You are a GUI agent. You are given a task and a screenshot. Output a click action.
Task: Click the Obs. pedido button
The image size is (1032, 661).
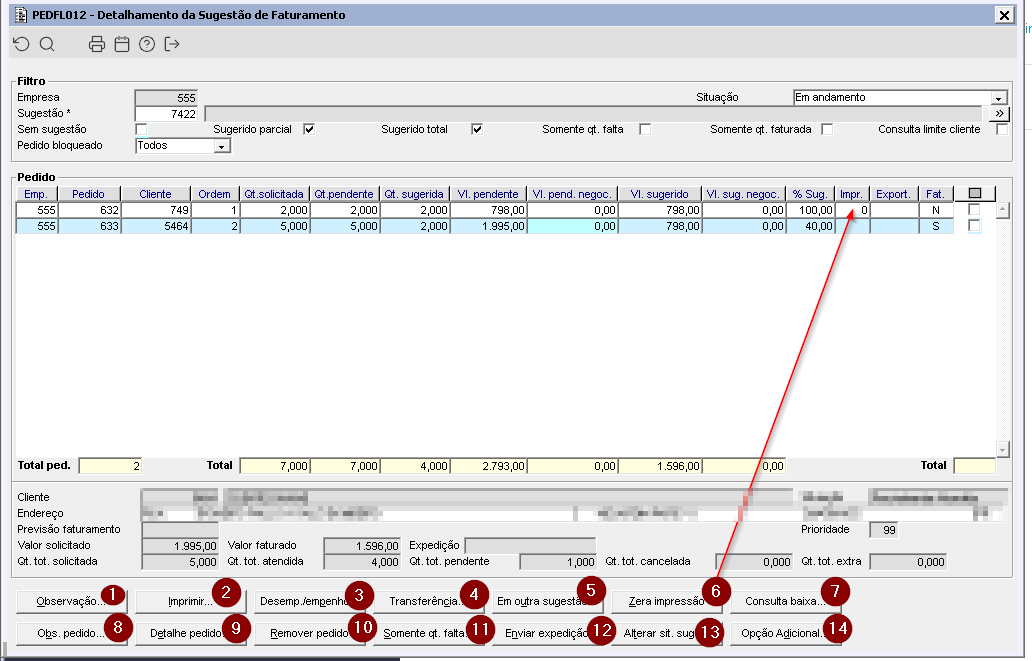(71, 633)
